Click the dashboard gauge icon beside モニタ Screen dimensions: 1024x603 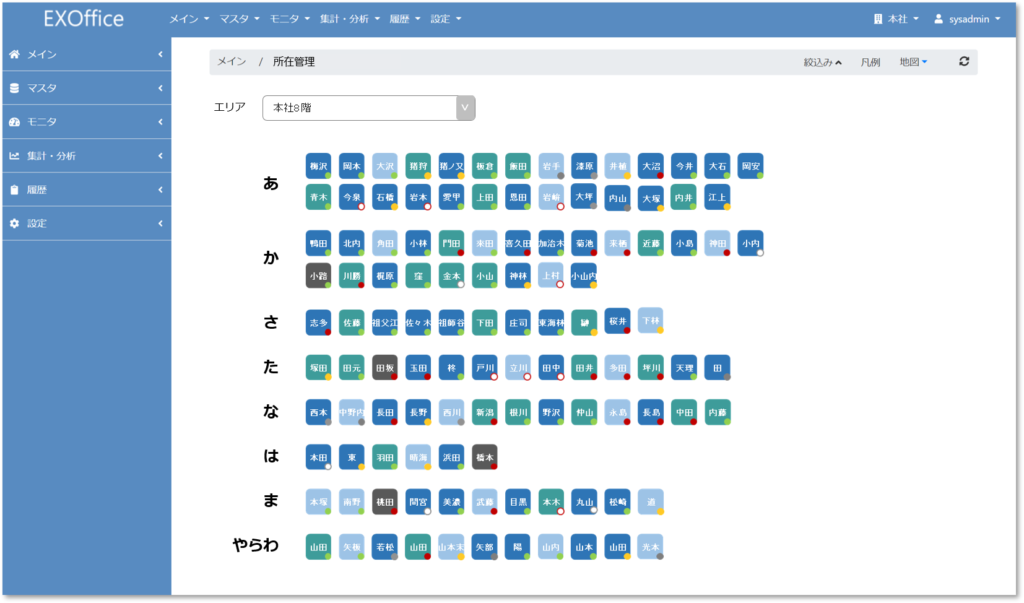[14, 122]
